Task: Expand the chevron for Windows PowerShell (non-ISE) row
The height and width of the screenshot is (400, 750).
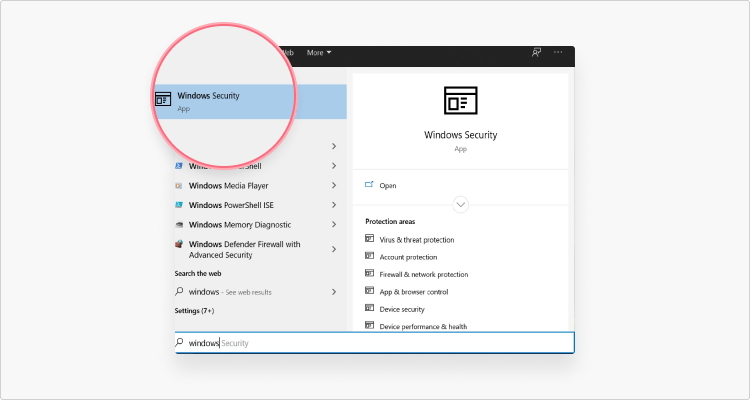Action: [x=334, y=166]
